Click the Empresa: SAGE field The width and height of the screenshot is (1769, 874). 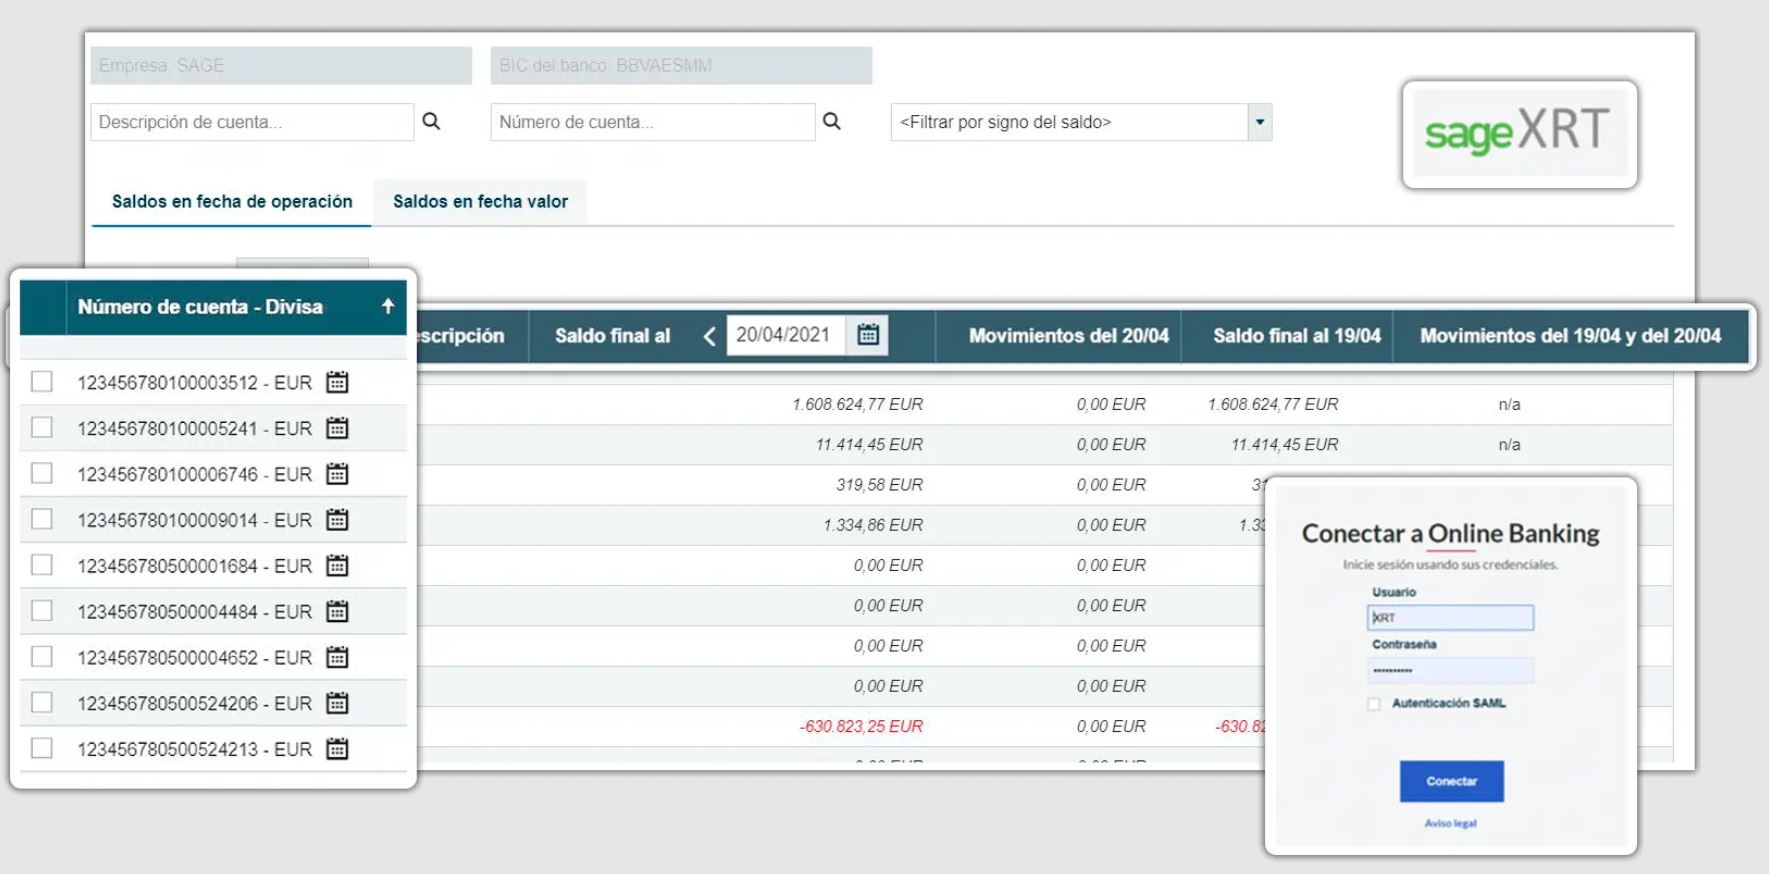(x=281, y=66)
